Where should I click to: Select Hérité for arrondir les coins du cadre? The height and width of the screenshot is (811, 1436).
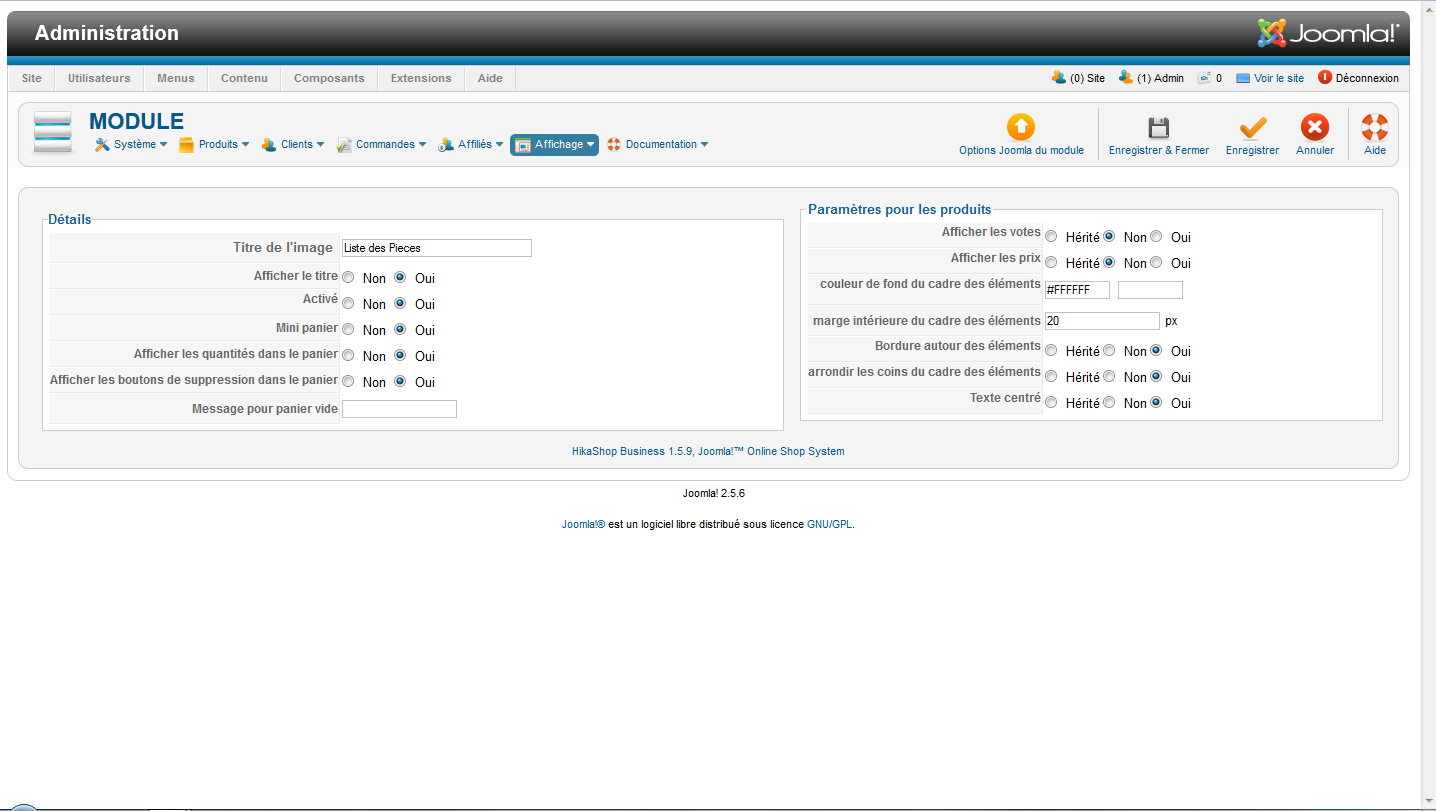click(1051, 377)
